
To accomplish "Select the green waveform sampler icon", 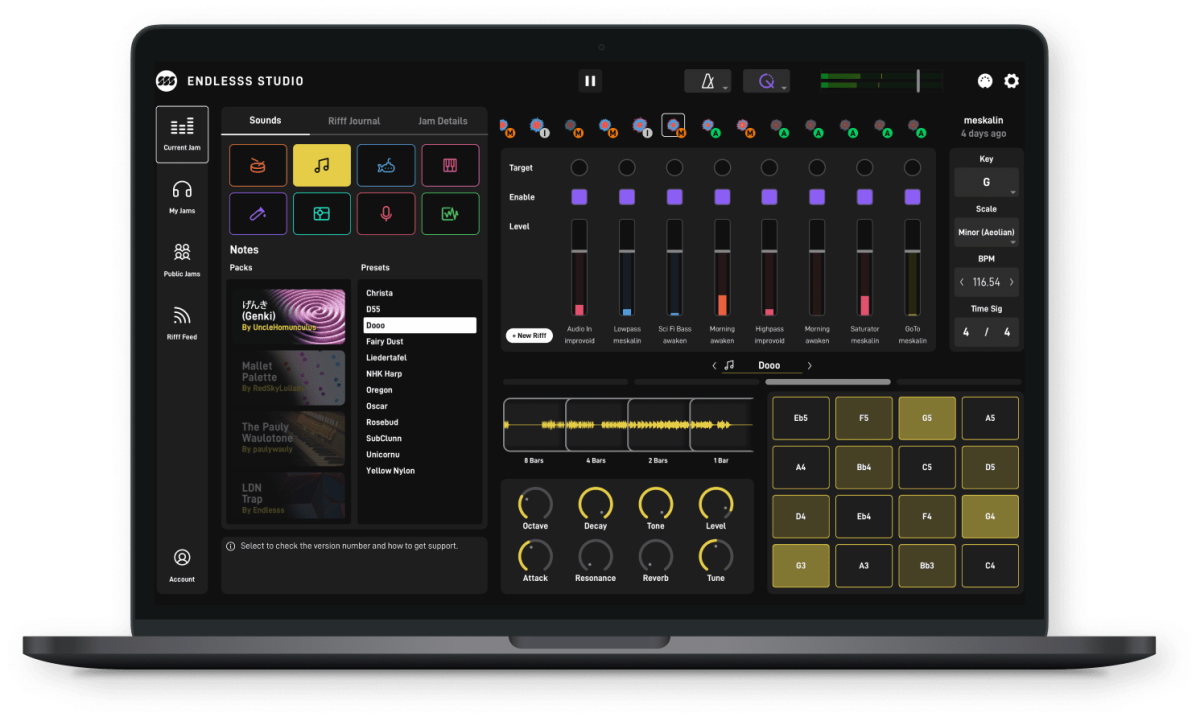I will point(450,213).
